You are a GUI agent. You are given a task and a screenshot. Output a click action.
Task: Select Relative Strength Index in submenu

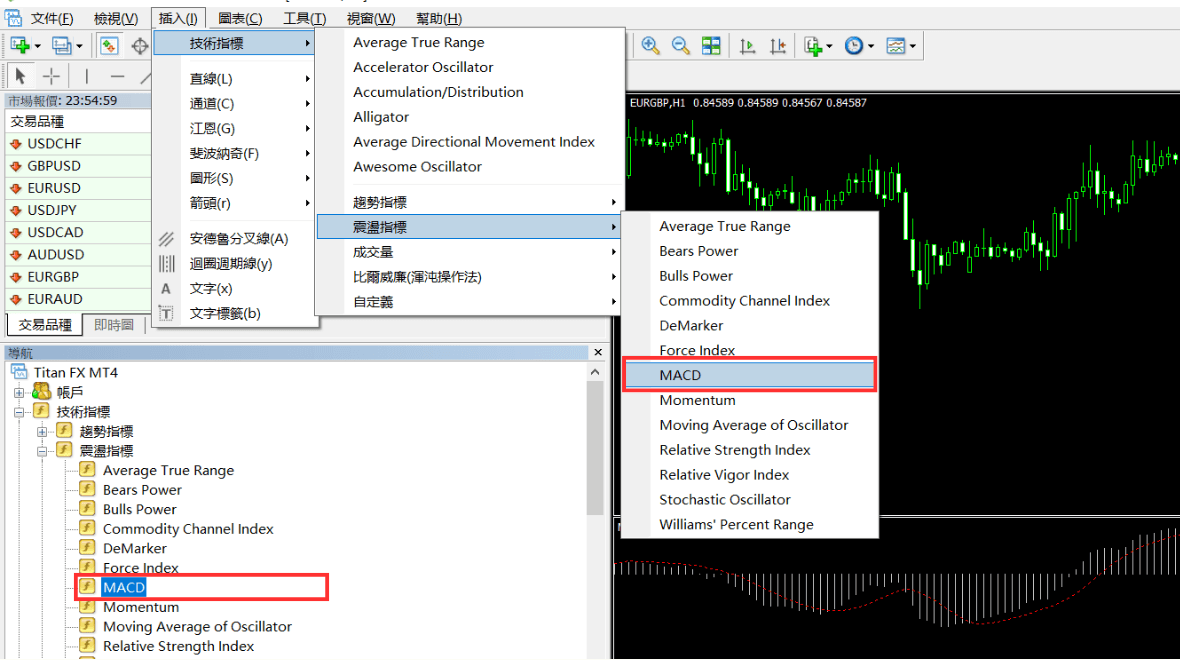pyautogui.click(x=734, y=450)
